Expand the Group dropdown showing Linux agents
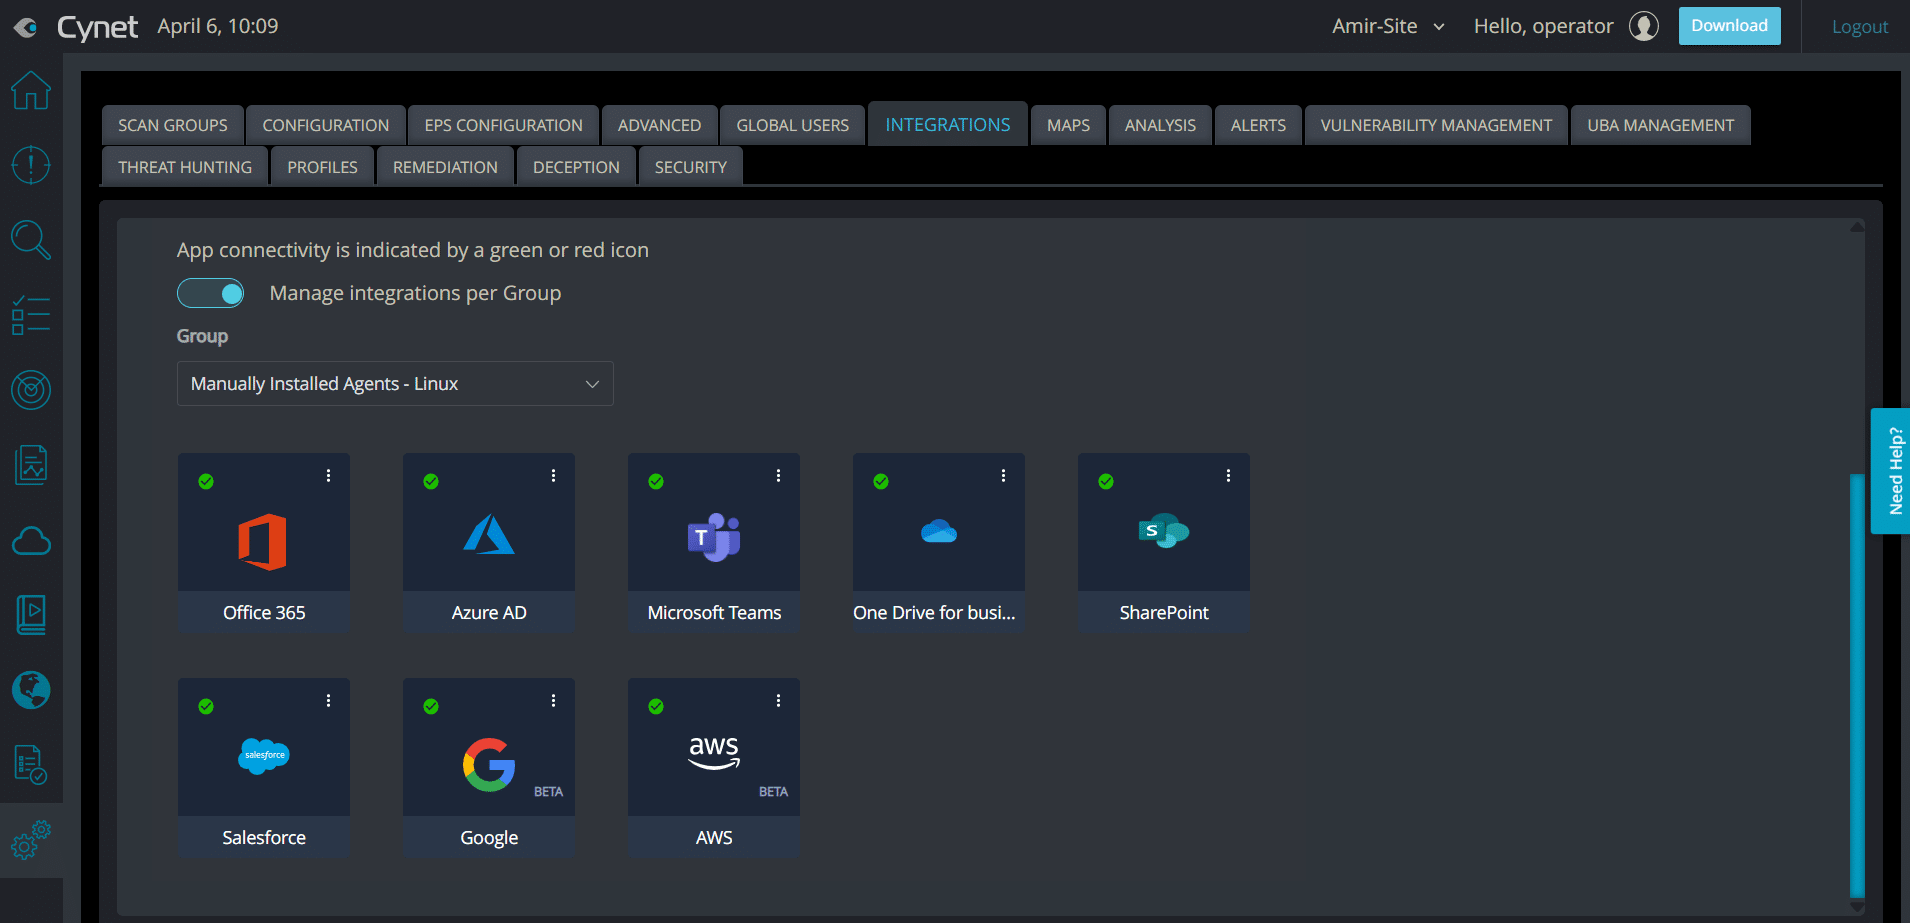The image size is (1910, 923). click(x=395, y=384)
